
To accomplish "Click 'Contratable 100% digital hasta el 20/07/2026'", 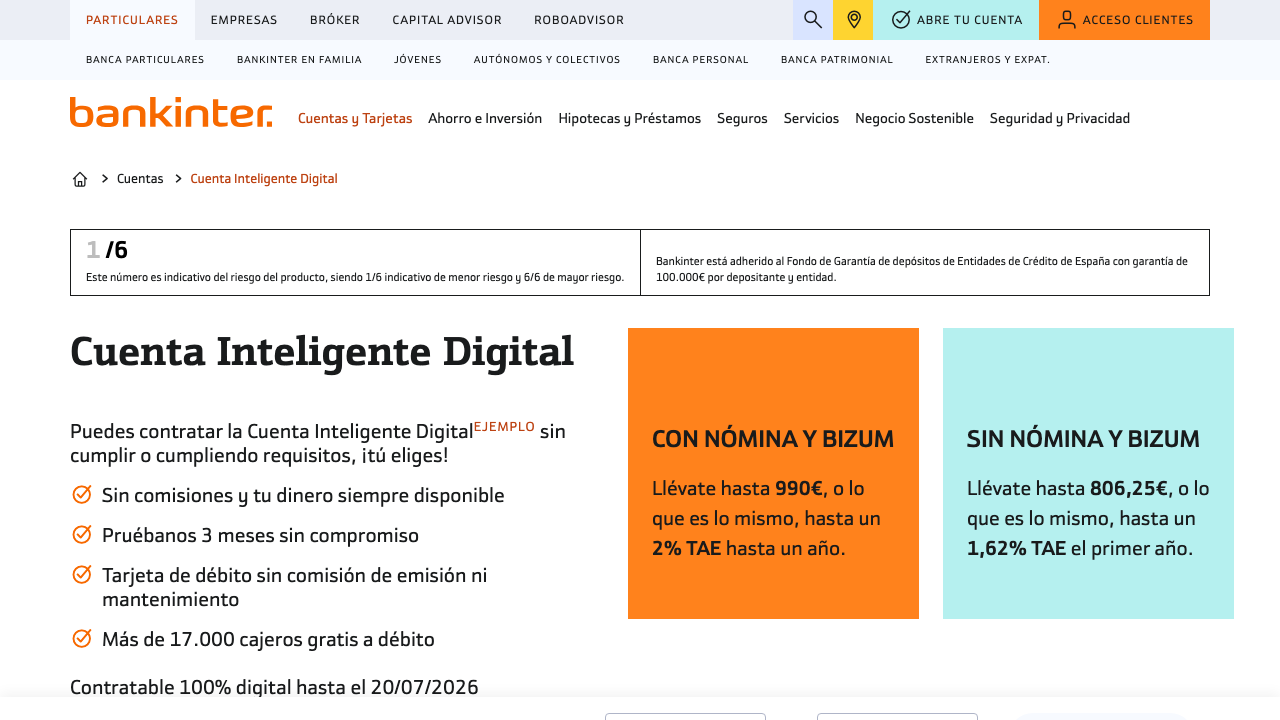I will coord(274,687).
